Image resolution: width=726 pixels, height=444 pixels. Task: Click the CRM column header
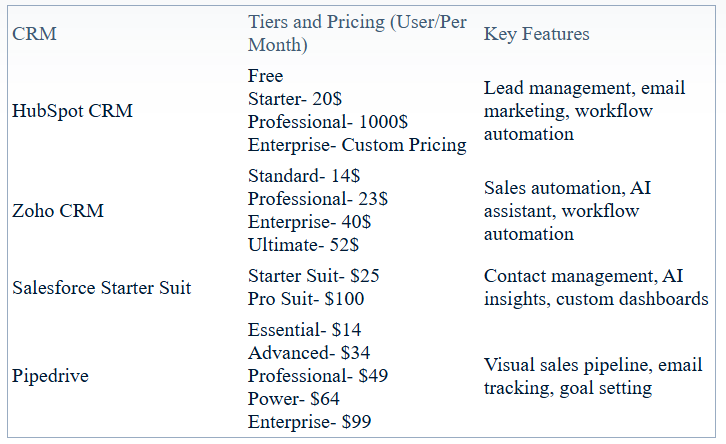pyautogui.click(x=34, y=34)
